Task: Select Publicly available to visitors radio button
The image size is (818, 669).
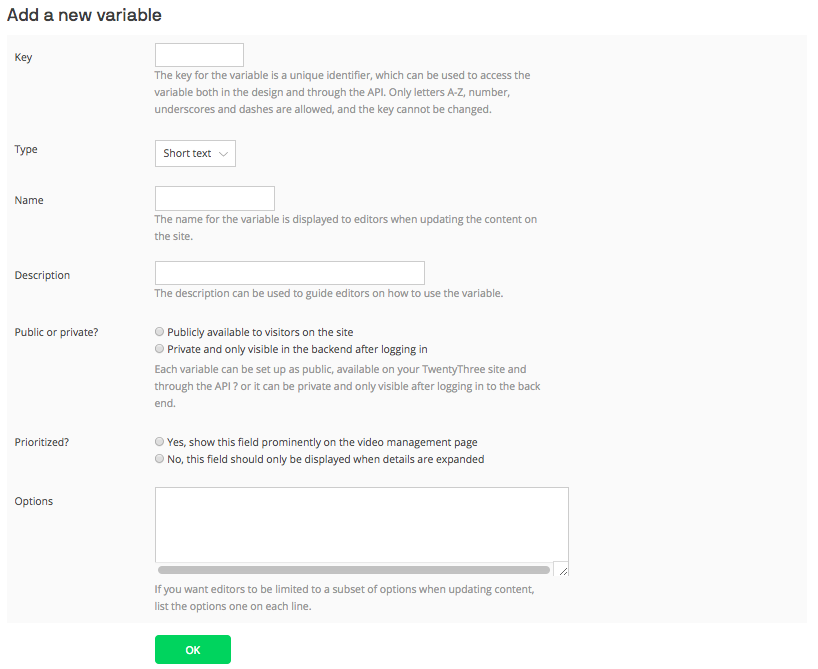Action: pos(160,331)
